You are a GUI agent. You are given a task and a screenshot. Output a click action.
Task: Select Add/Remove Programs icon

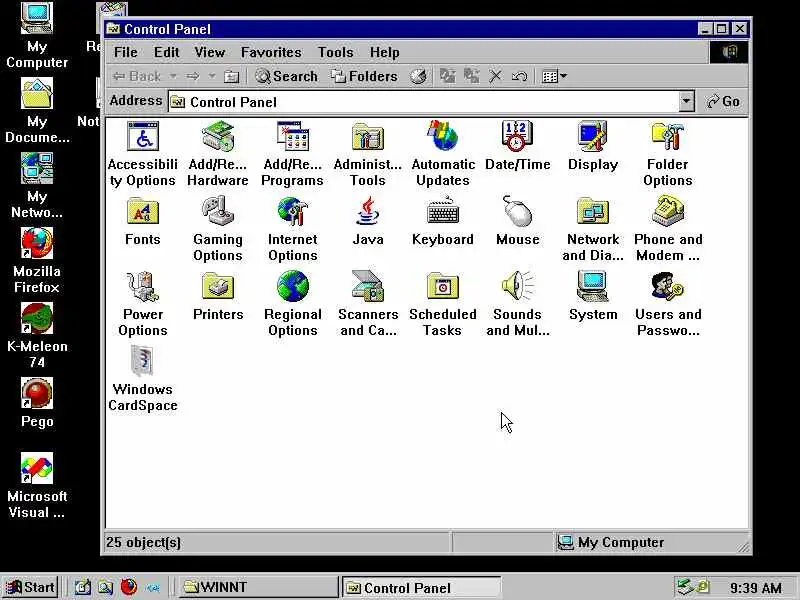click(x=293, y=136)
